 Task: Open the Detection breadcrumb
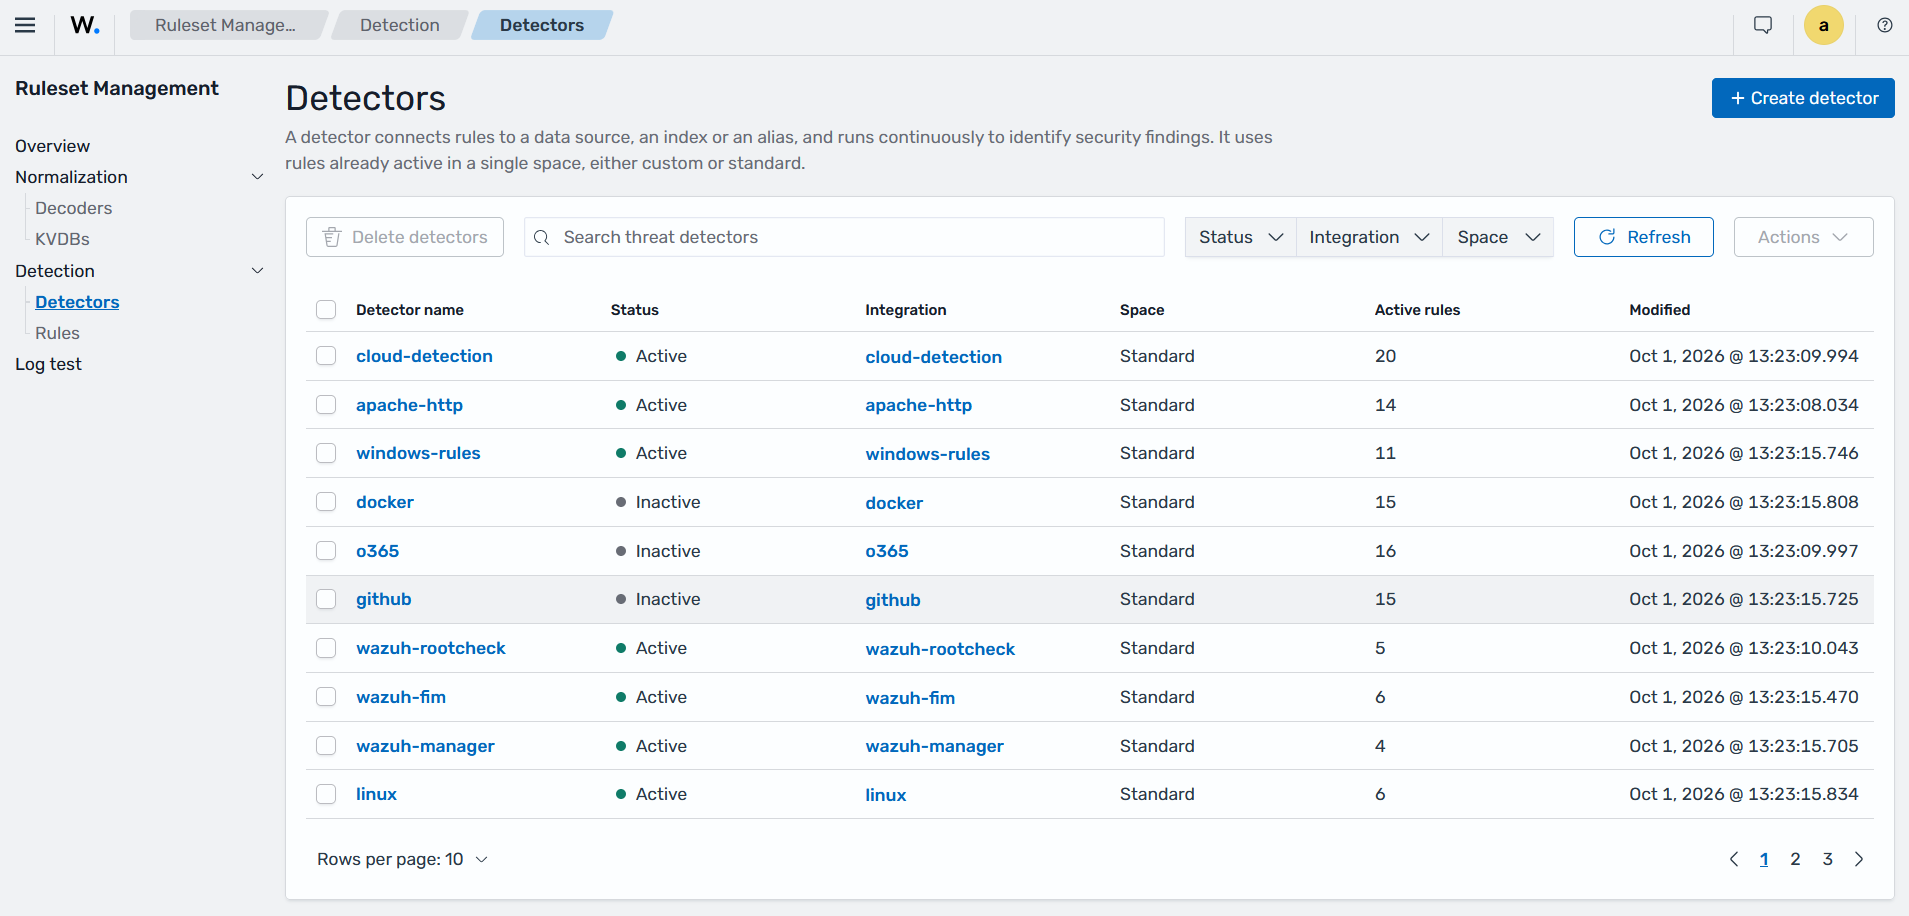(x=400, y=25)
